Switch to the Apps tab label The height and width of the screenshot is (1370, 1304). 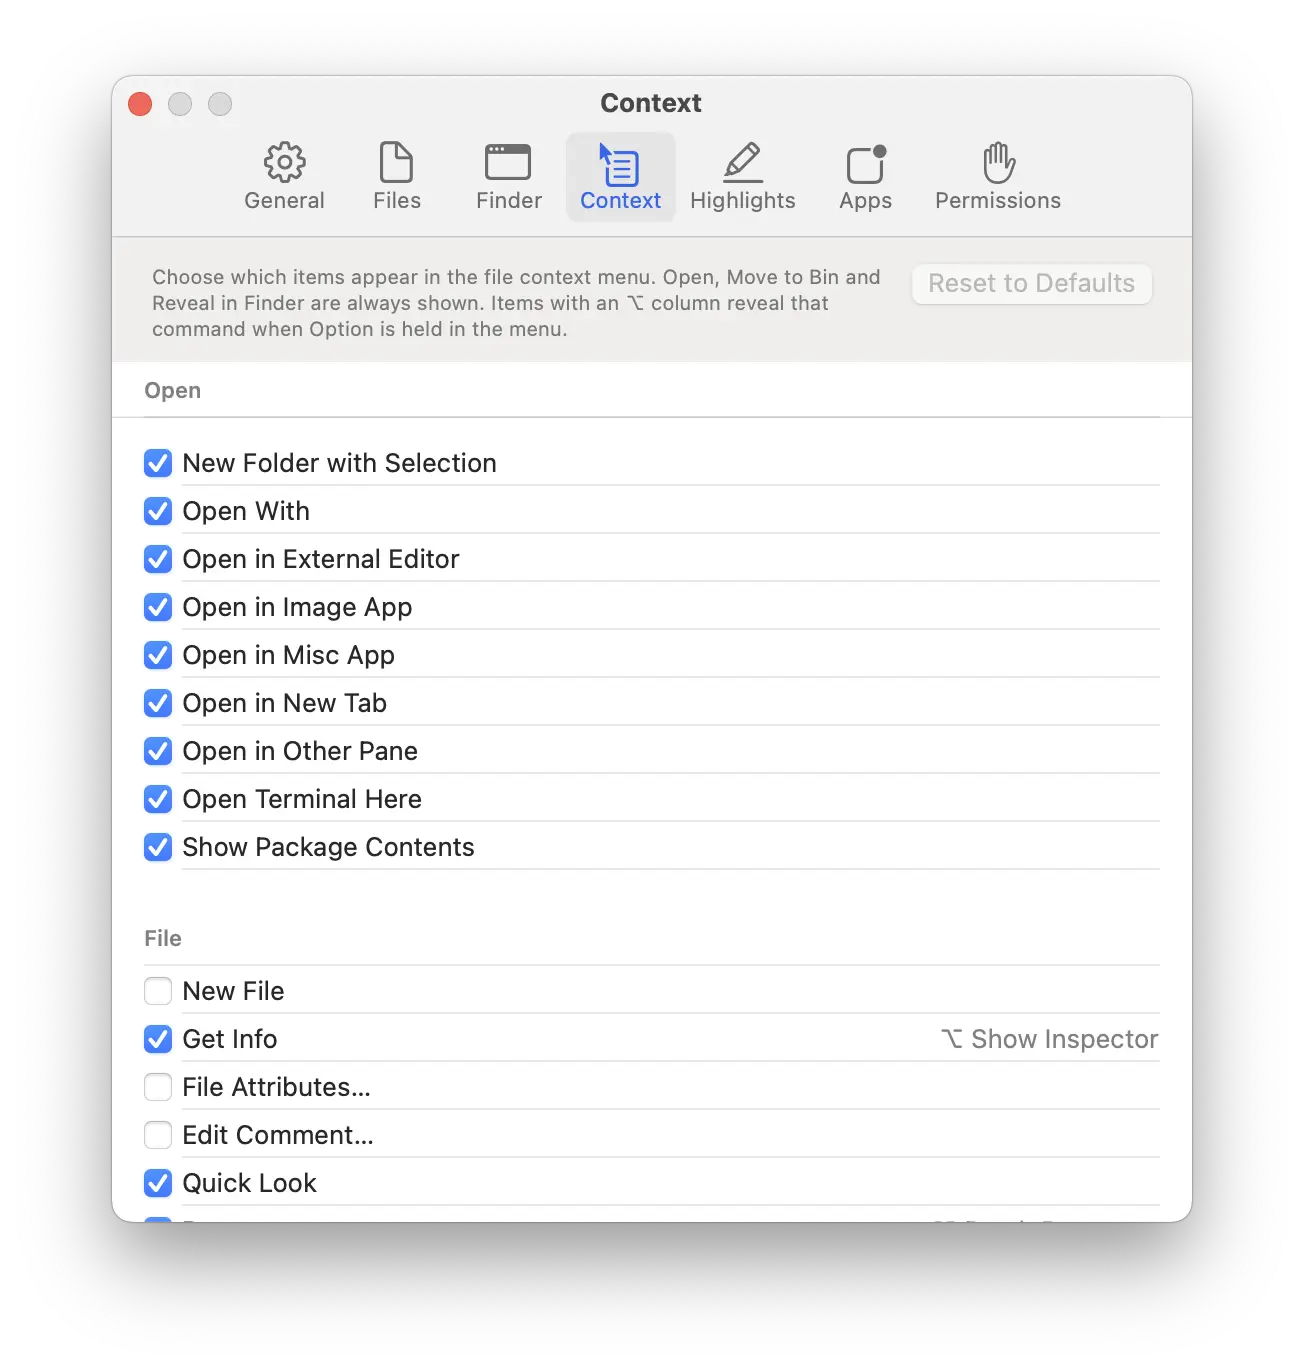click(x=866, y=201)
